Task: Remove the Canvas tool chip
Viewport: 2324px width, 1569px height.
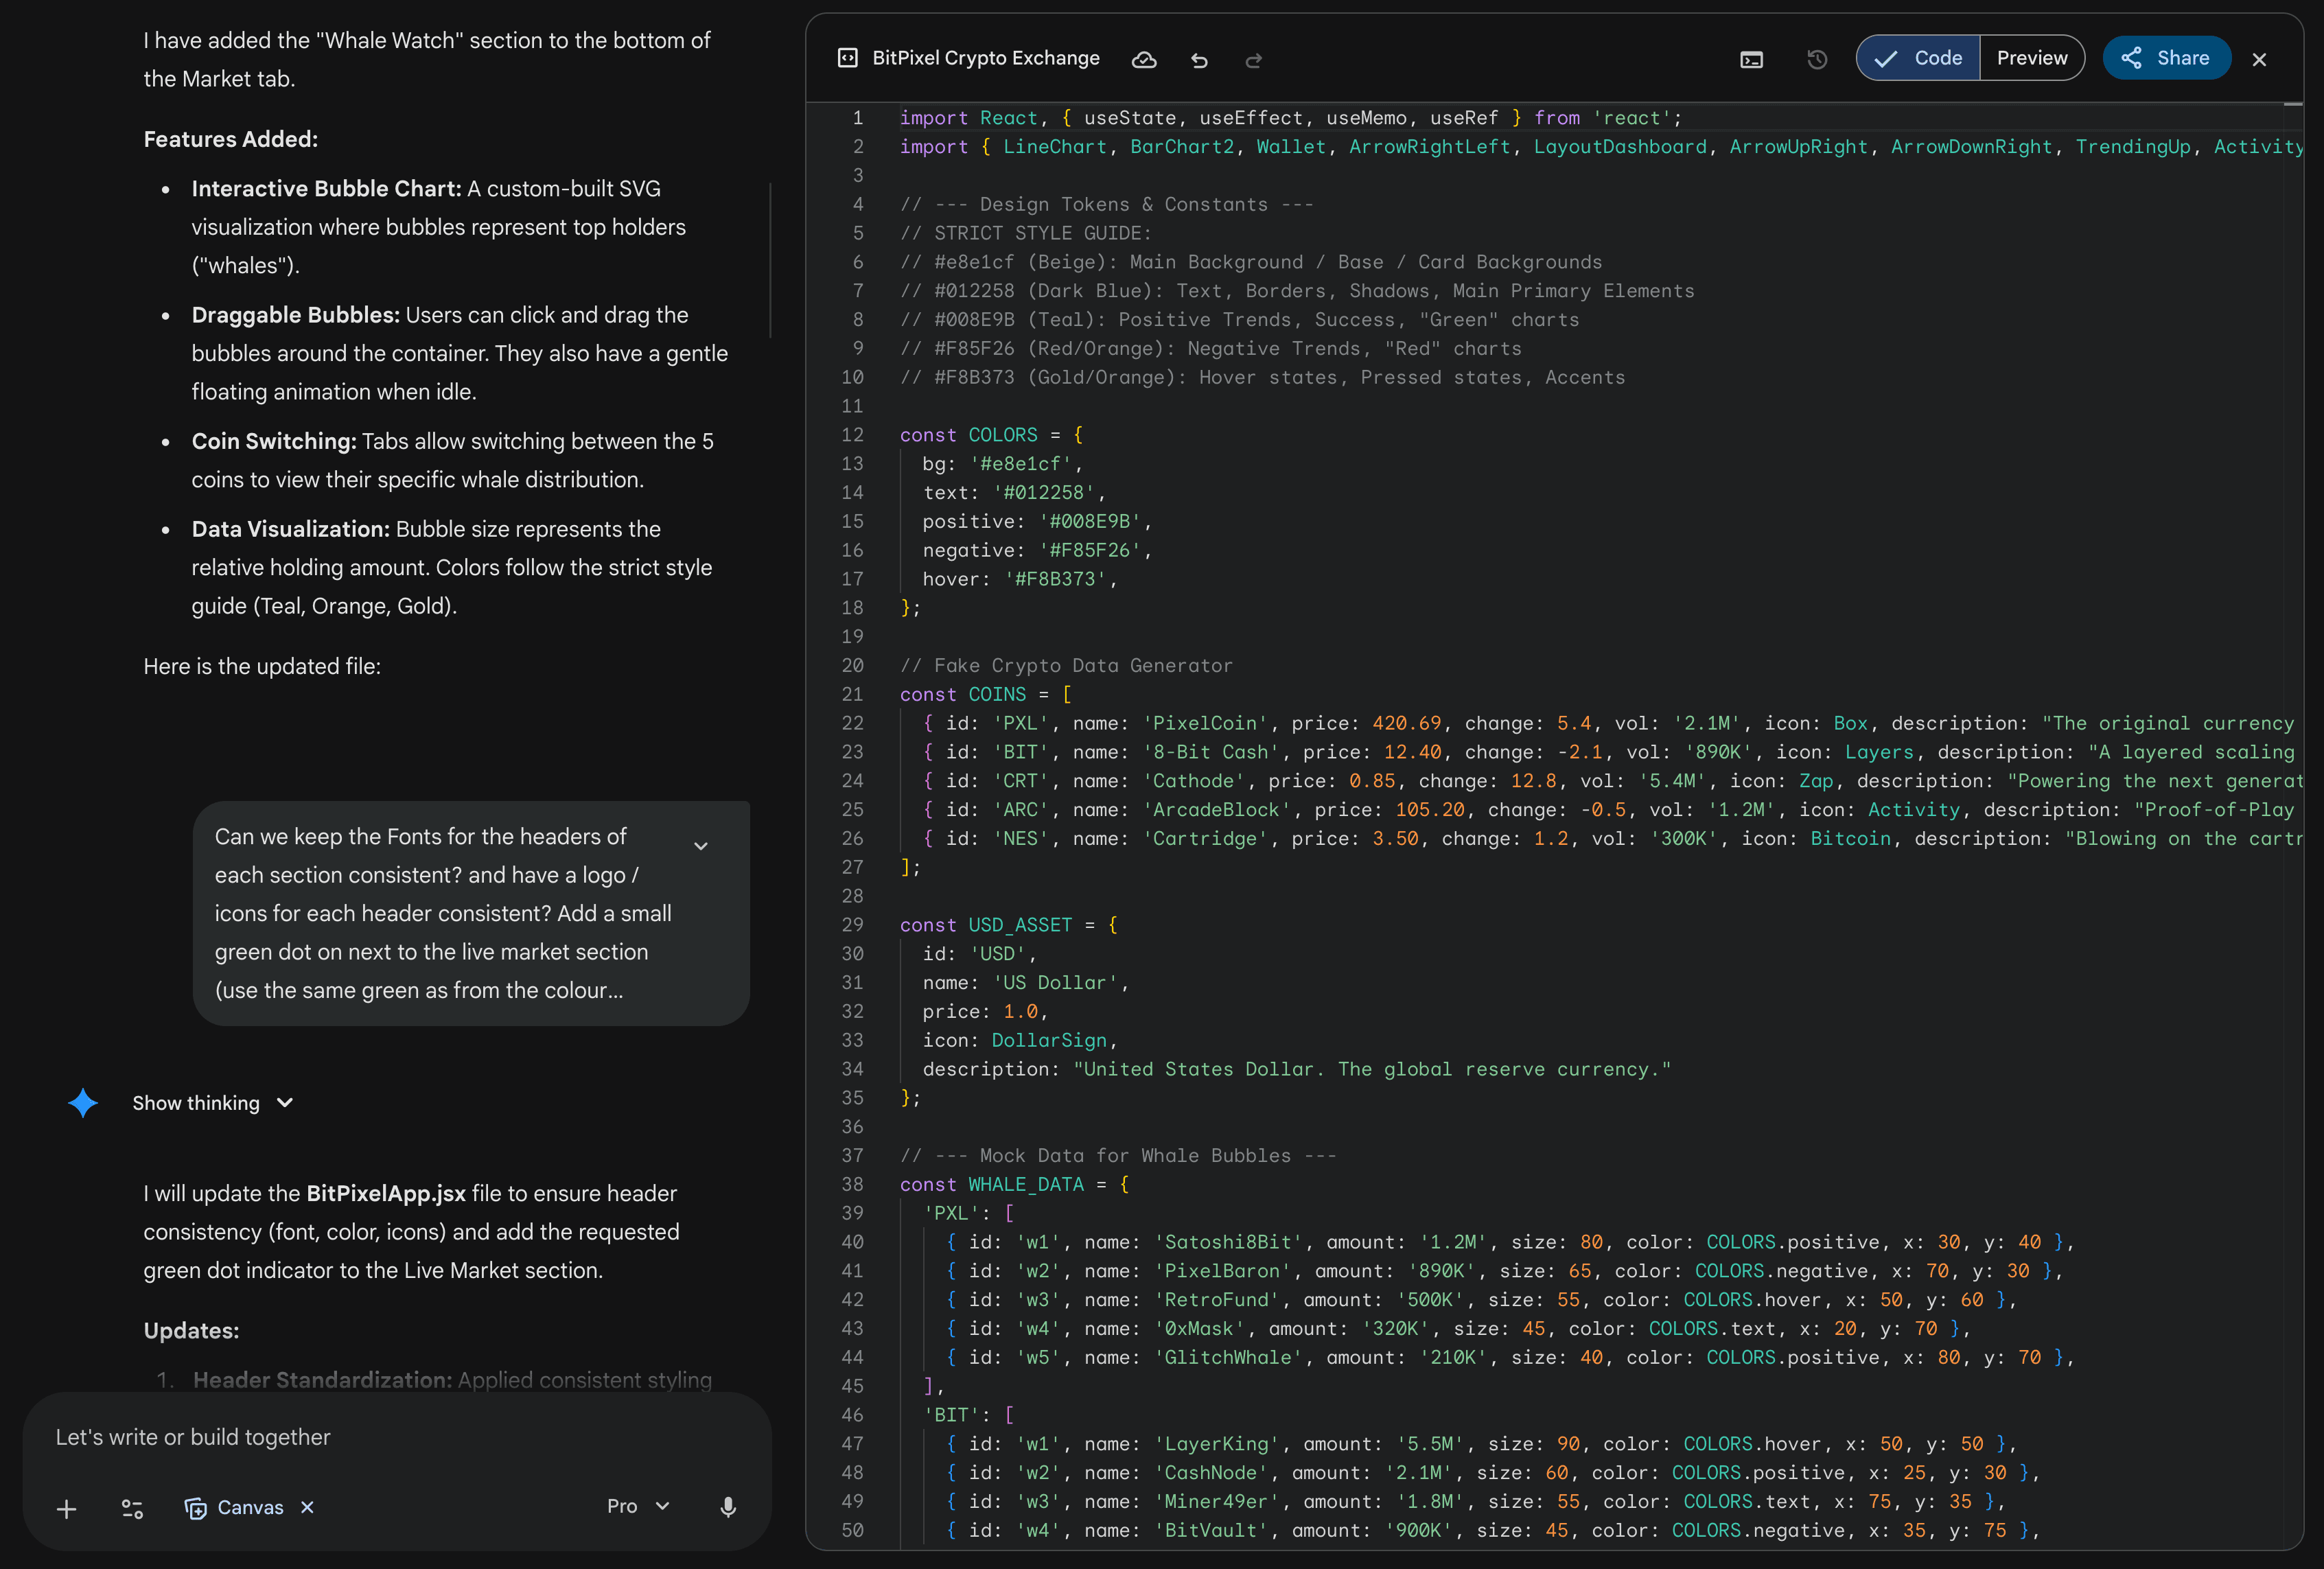Action: (308, 1507)
